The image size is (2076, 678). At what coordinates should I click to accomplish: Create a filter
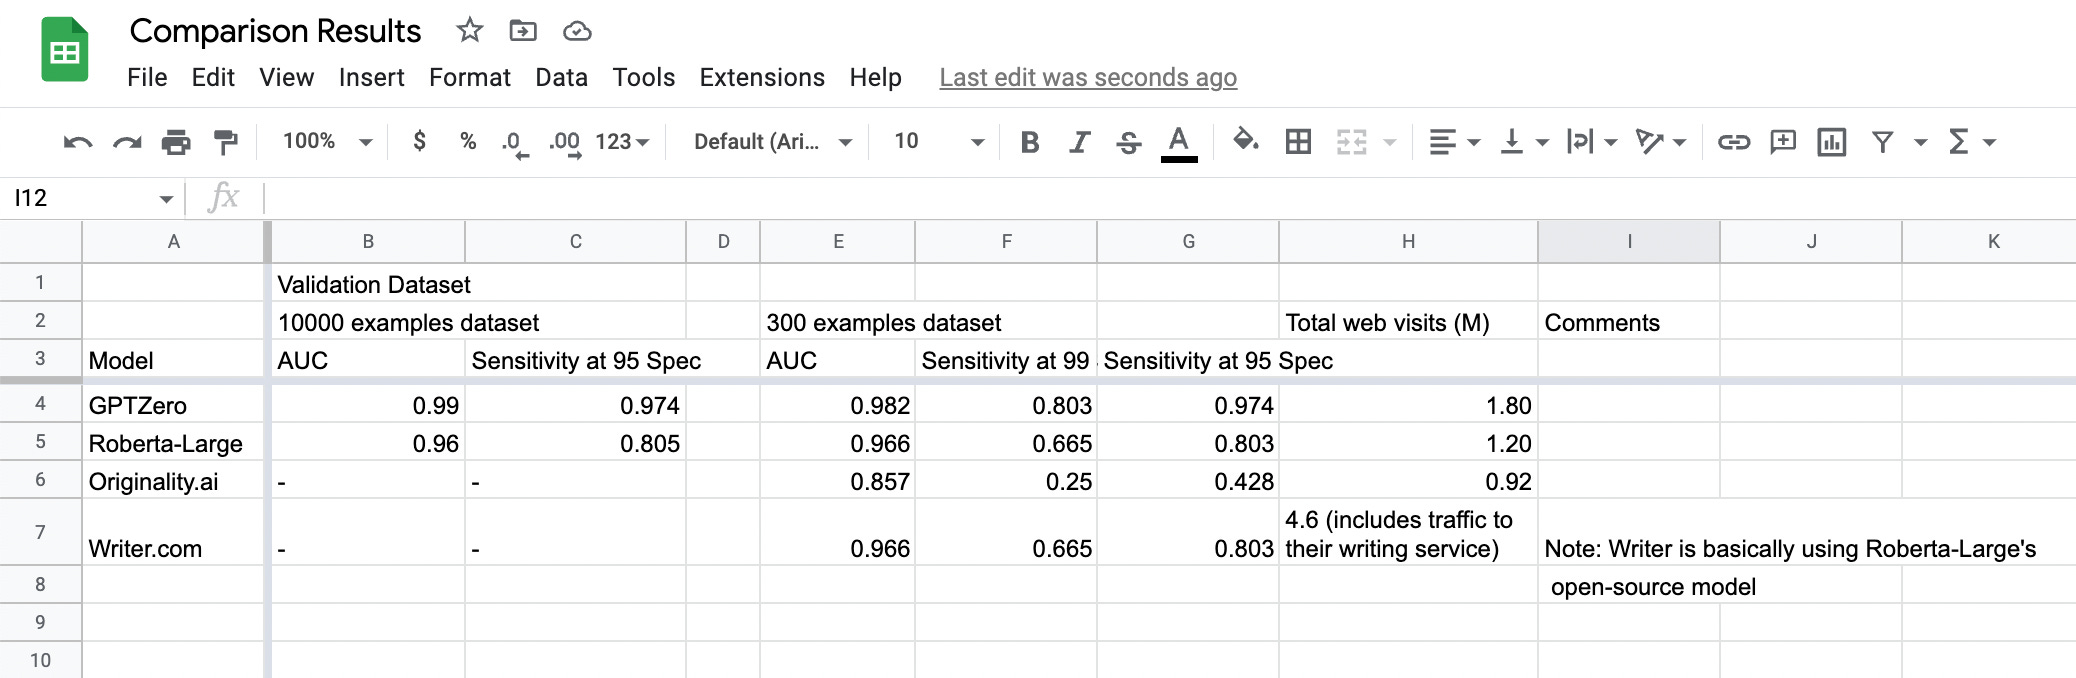1883,142
